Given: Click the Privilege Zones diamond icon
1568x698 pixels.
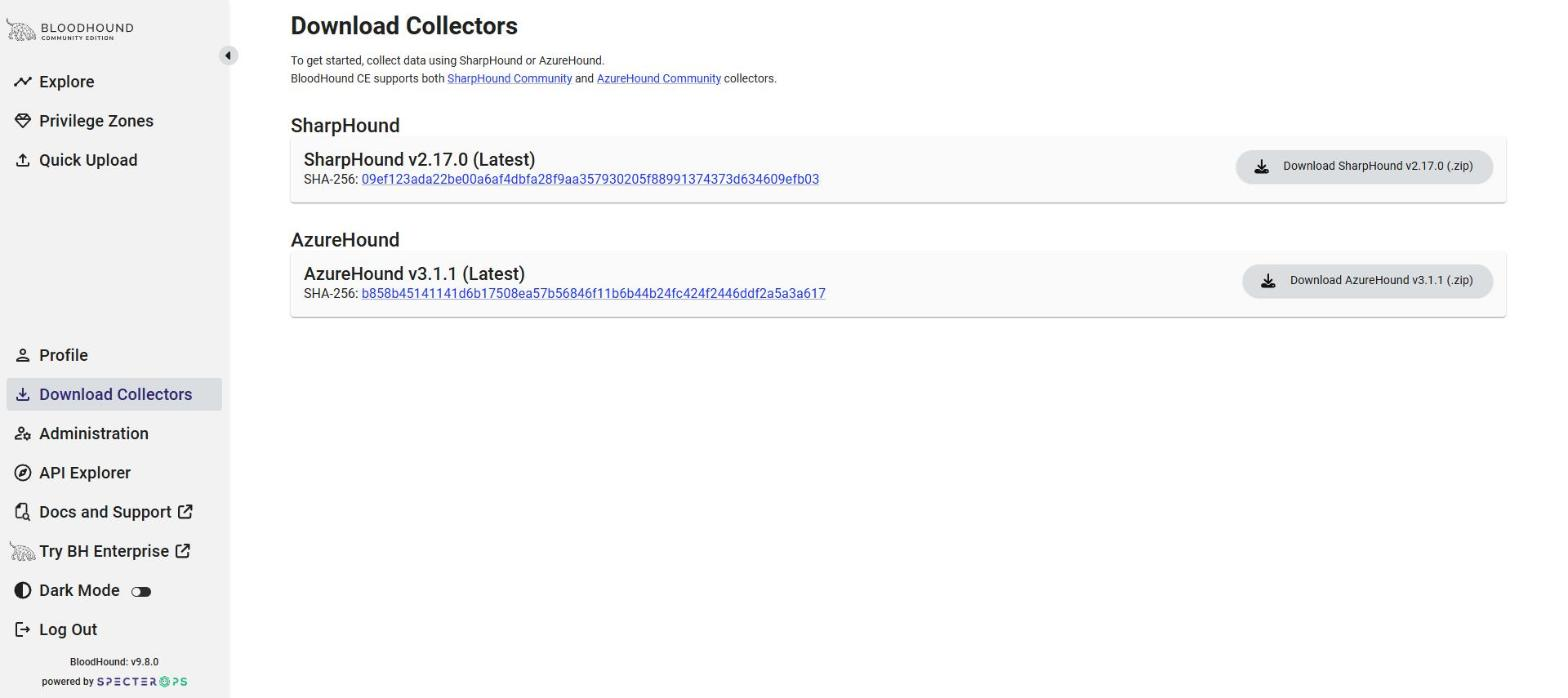Looking at the screenshot, I should point(22,121).
